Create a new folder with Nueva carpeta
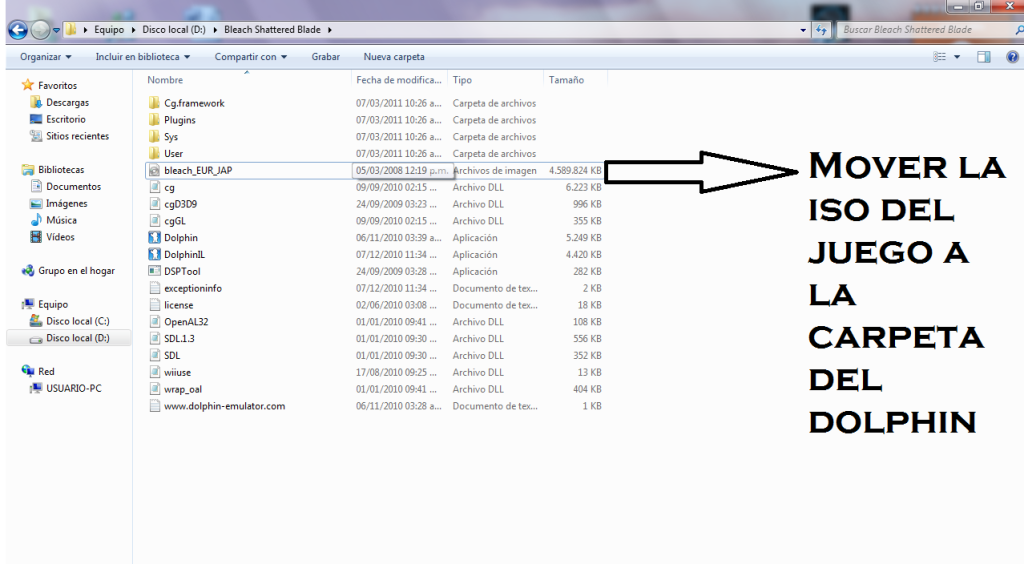 pos(394,57)
